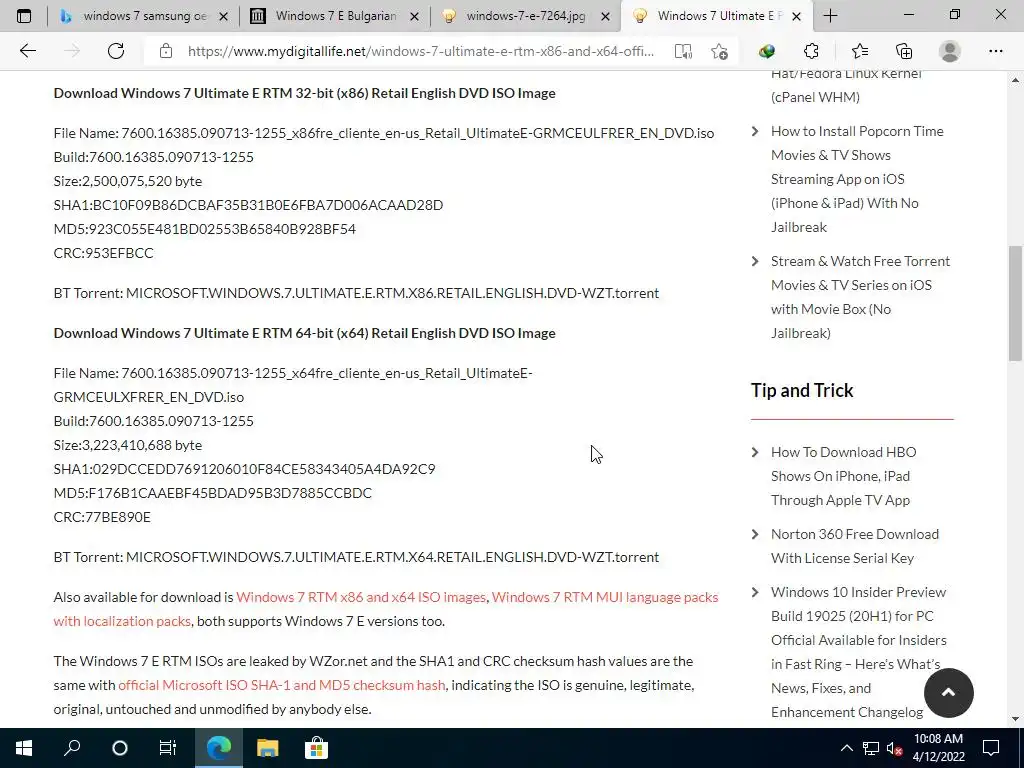Open the Windows Start menu

24,748
